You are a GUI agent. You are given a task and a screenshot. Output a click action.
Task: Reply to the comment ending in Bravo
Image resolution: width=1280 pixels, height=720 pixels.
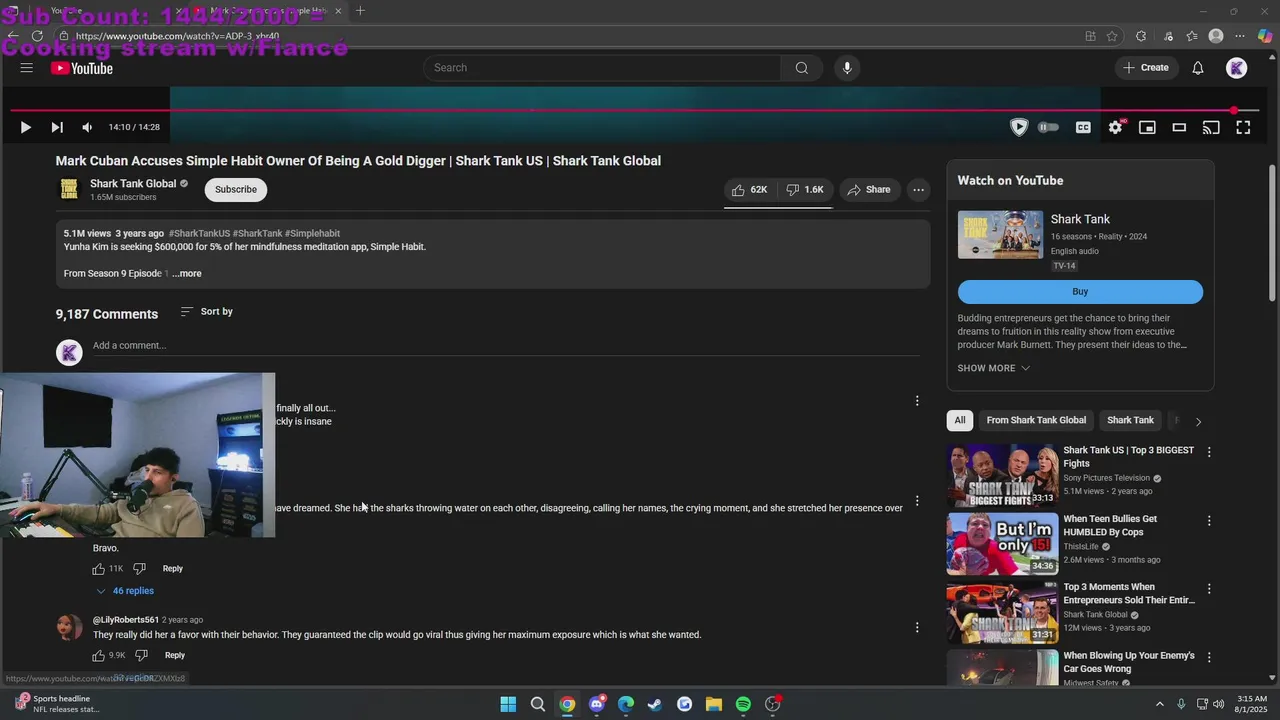tap(173, 569)
